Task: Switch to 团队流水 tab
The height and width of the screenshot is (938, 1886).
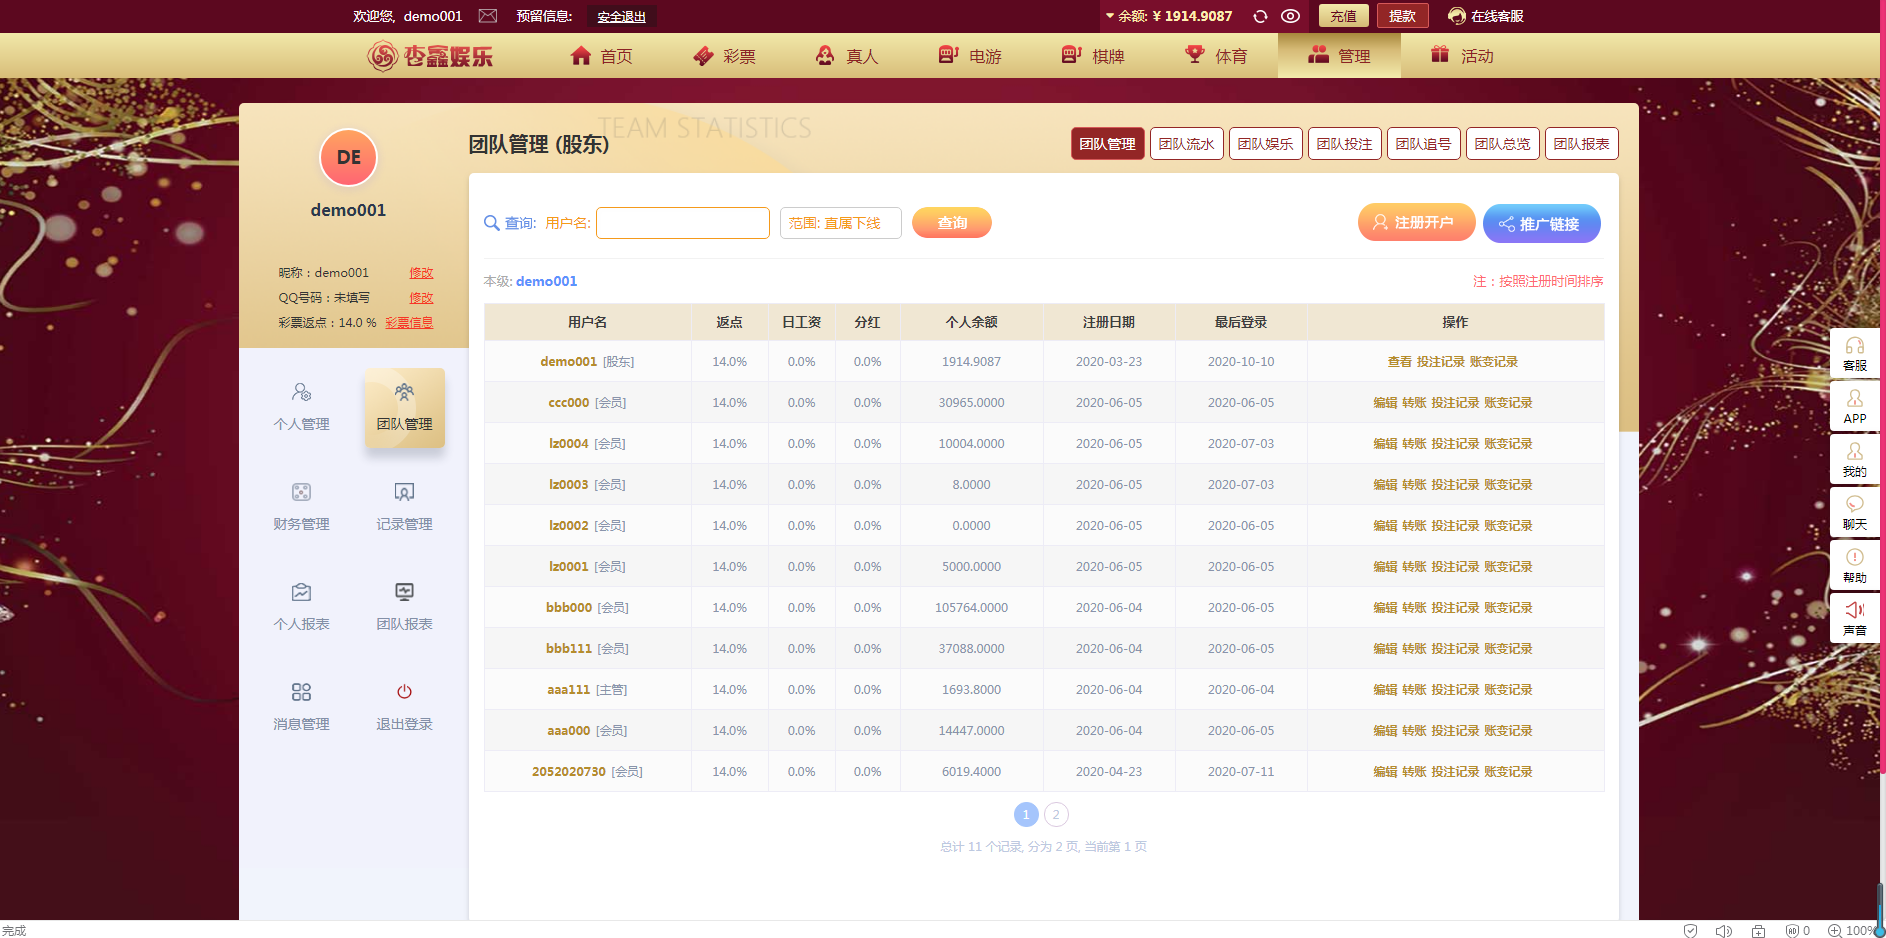Action: (x=1186, y=144)
